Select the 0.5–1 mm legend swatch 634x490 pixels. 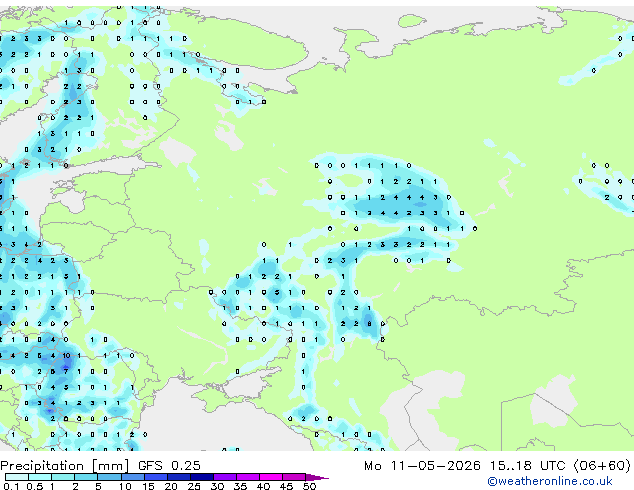click(40, 477)
